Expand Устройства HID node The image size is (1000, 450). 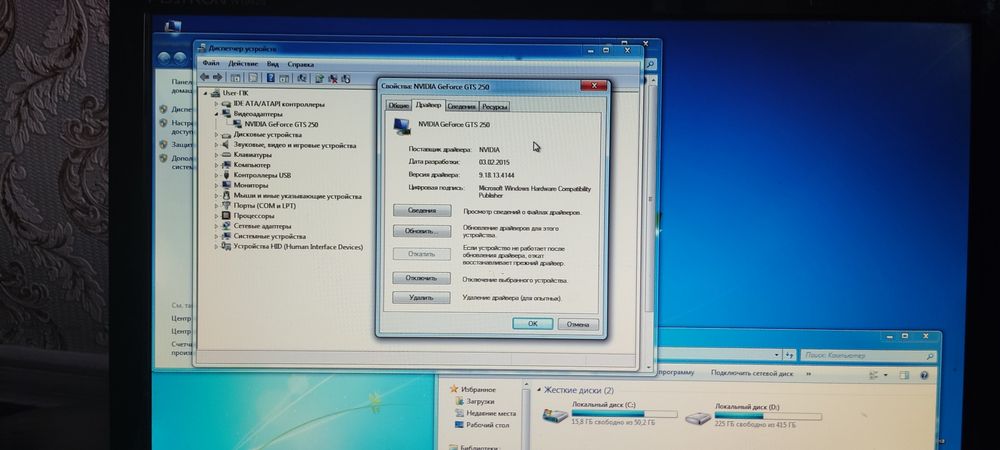point(217,246)
